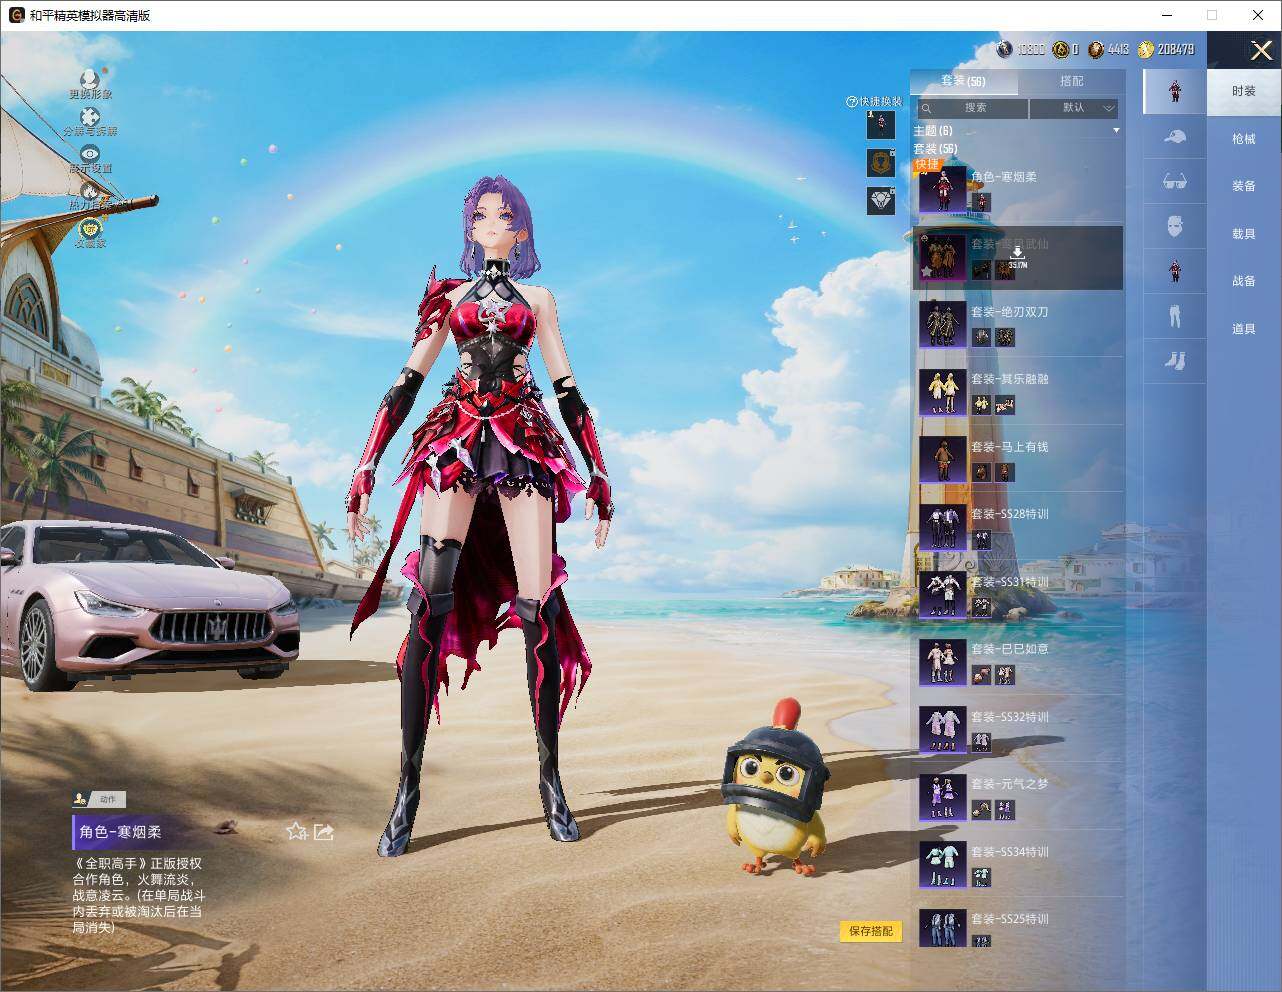Open the full-outfit category icon
The image size is (1282, 992).
click(x=1175, y=91)
